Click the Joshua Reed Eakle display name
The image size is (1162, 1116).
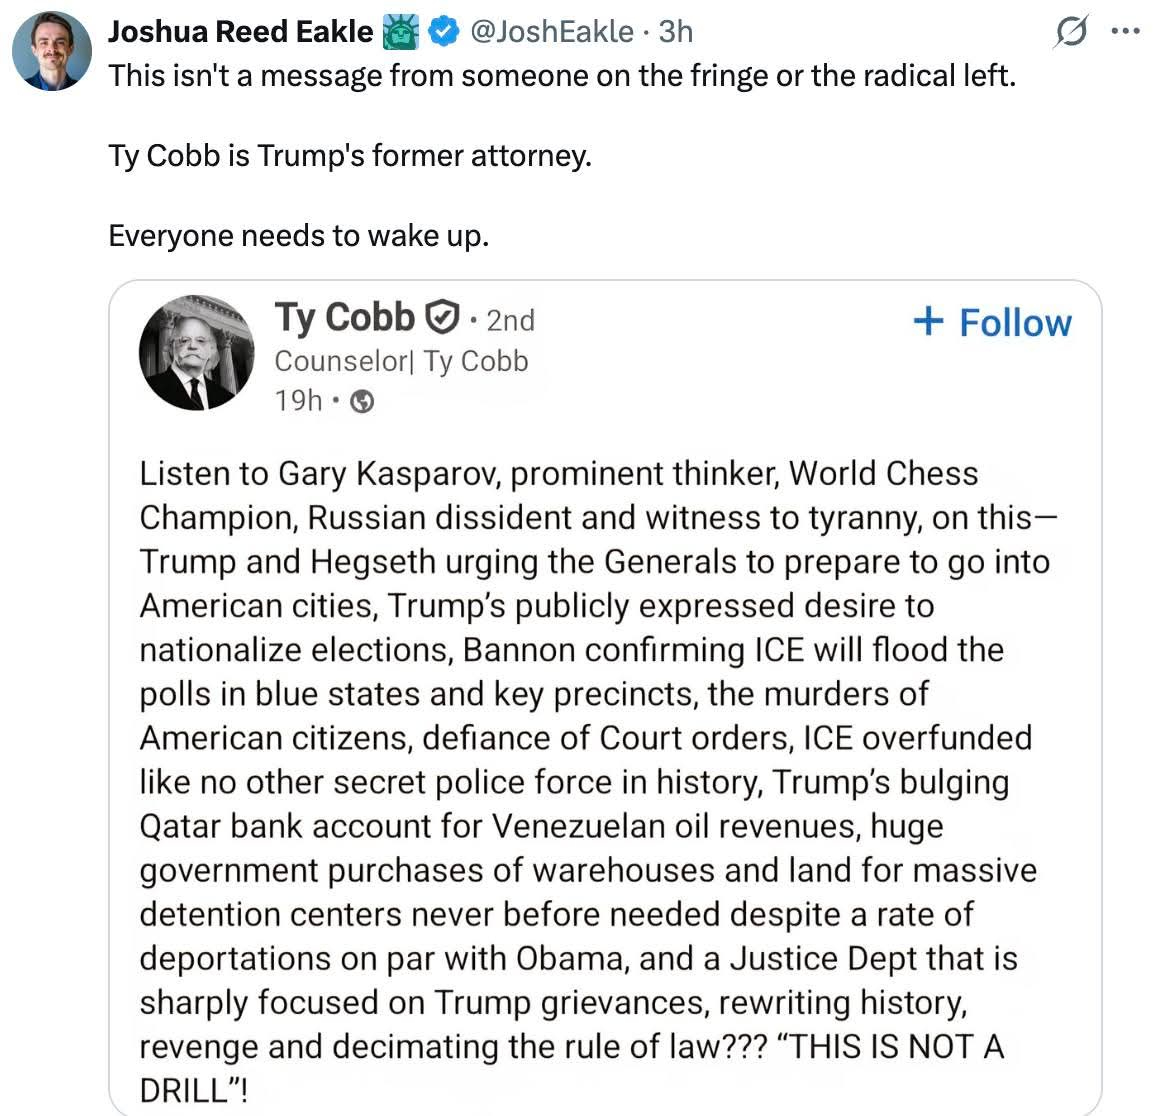[239, 32]
